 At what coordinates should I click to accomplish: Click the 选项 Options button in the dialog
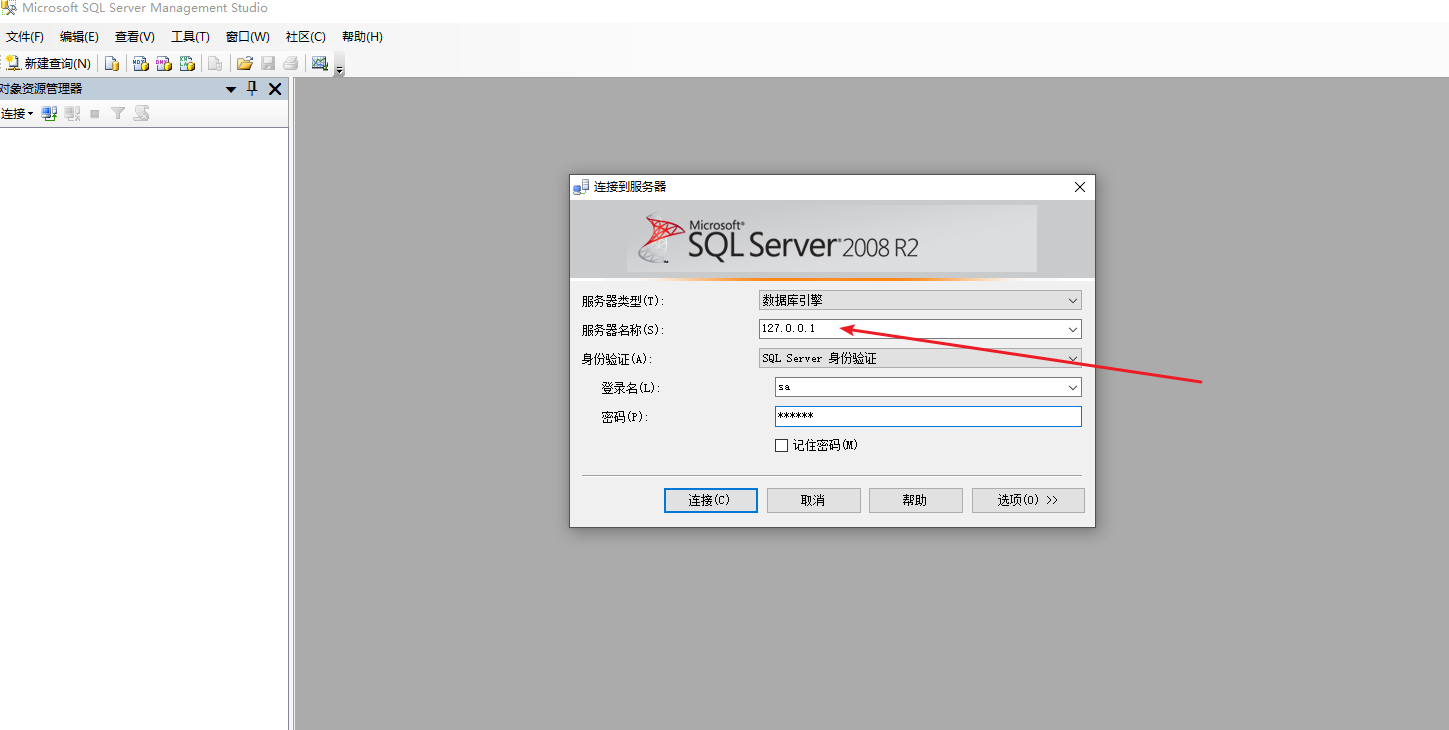pos(1028,500)
